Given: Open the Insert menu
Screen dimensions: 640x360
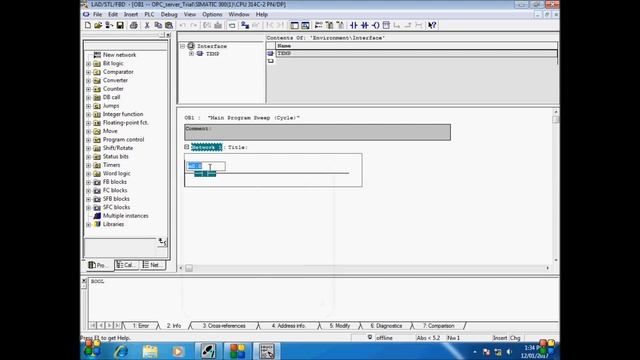Looking at the screenshot, I should (131, 14).
